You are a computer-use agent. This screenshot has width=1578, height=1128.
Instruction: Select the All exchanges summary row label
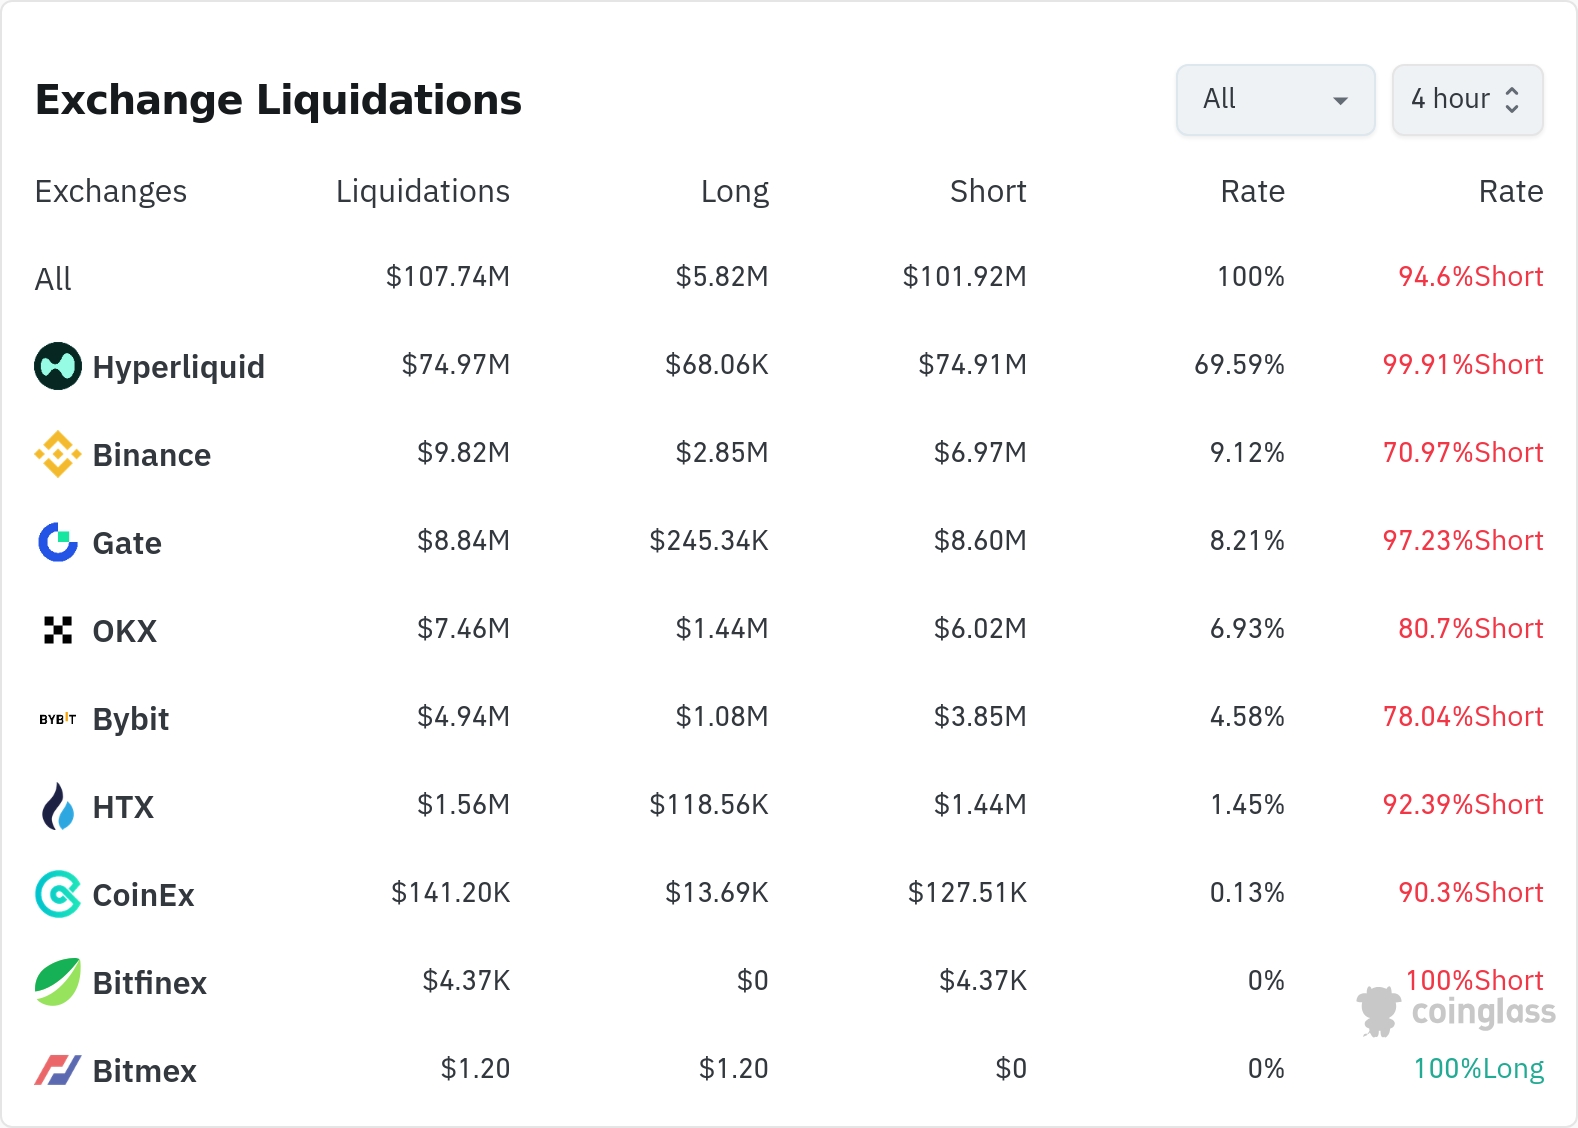(x=53, y=278)
